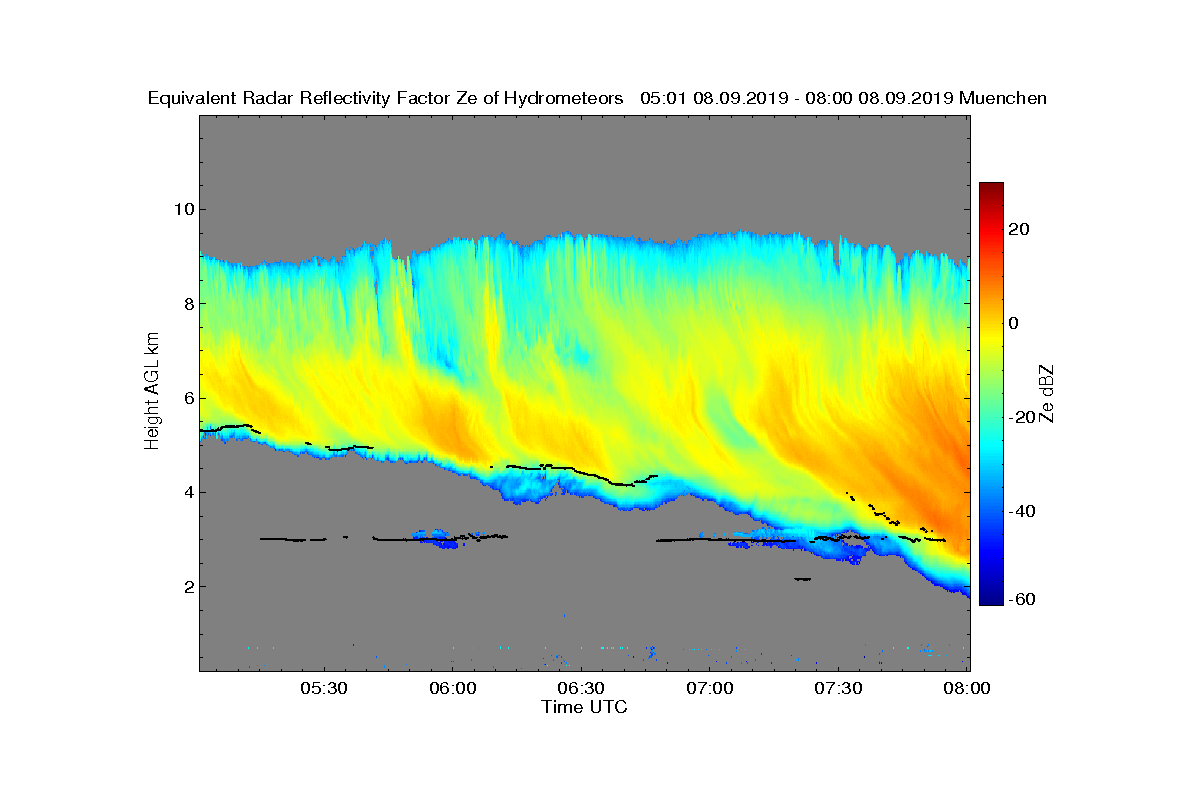Click the colorbar value -20
This screenshot has width=1200, height=800.
[x=1022, y=417]
